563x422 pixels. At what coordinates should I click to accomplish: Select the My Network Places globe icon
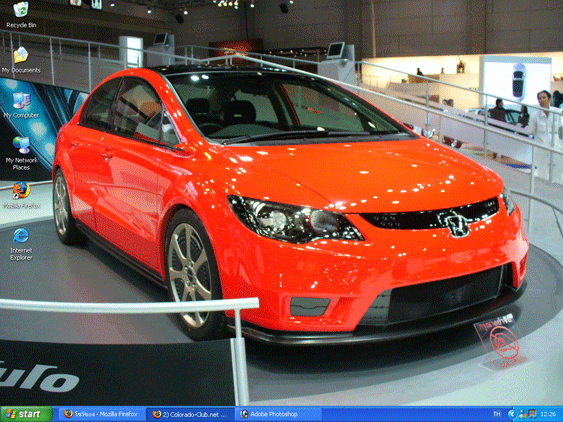tap(21, 145)
